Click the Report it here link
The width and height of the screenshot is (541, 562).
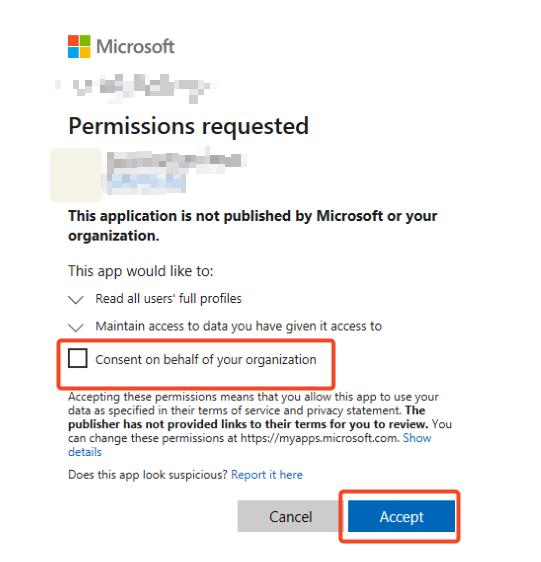(267, 475)
